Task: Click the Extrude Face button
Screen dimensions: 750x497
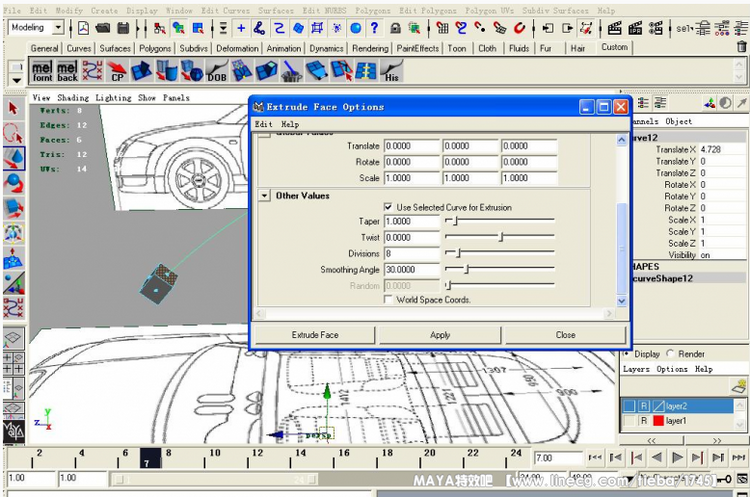Action: pyautogui.click(x=315, y=335)
